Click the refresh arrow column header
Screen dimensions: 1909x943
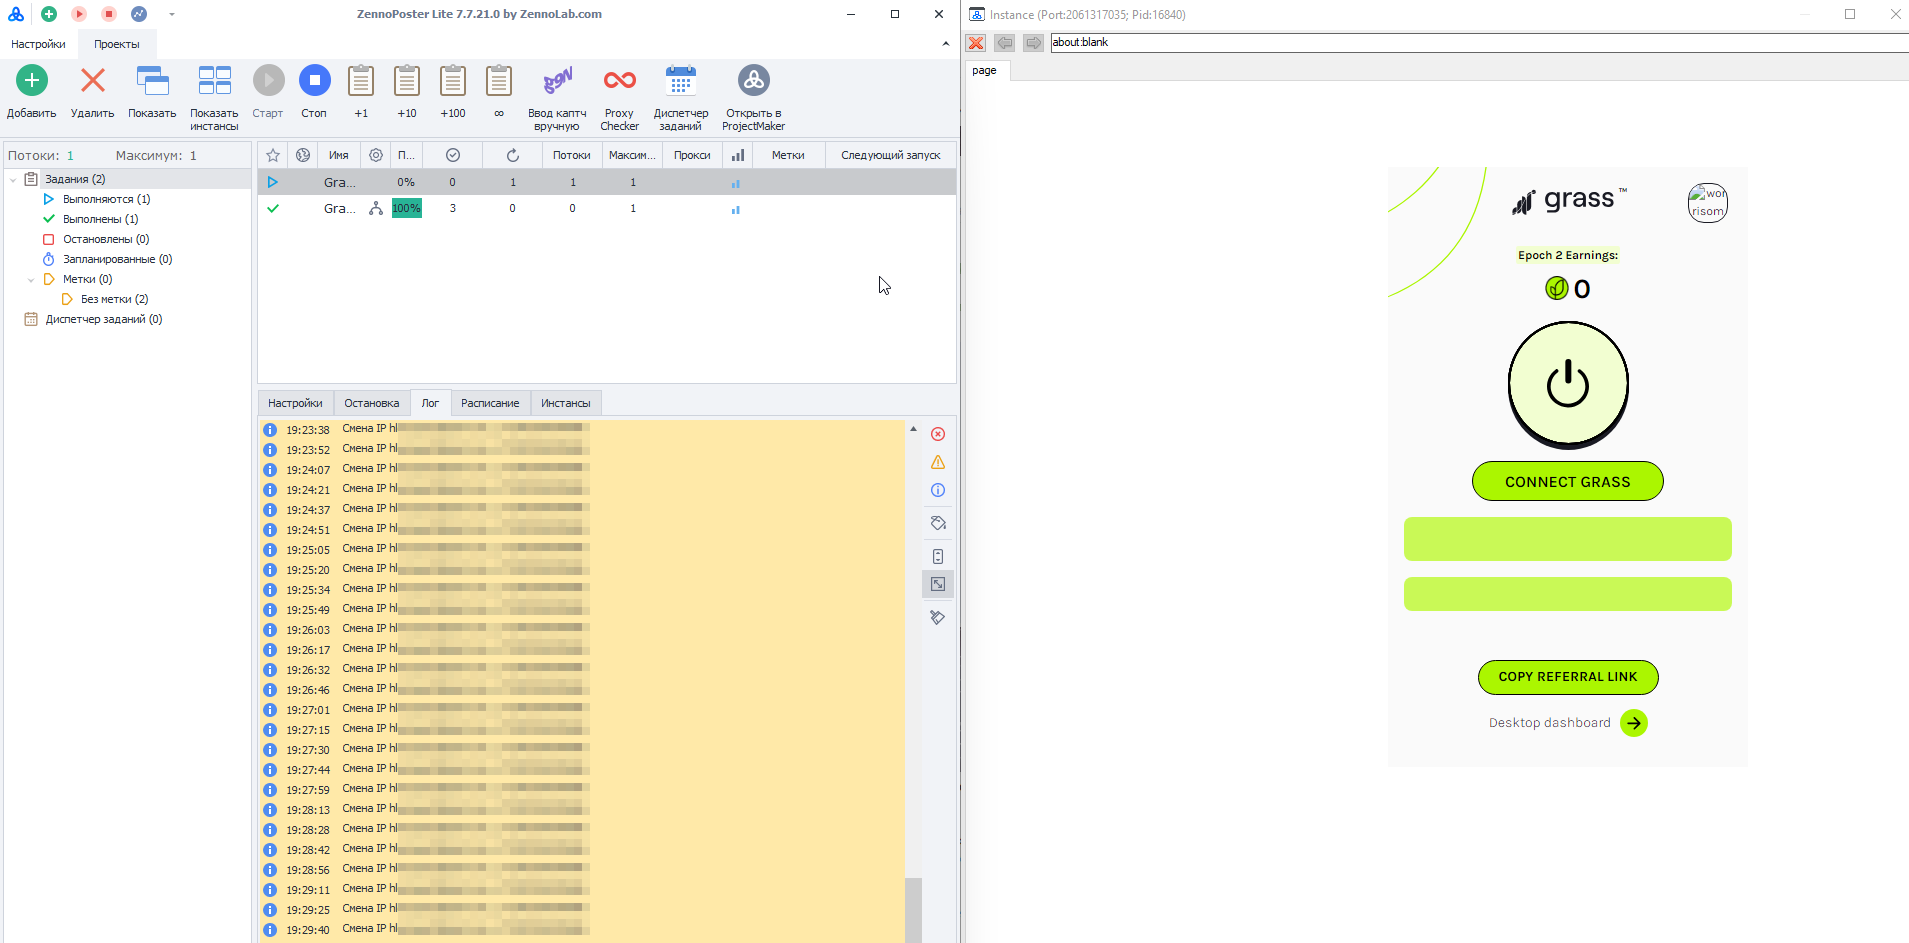click(x=513, y=155)
